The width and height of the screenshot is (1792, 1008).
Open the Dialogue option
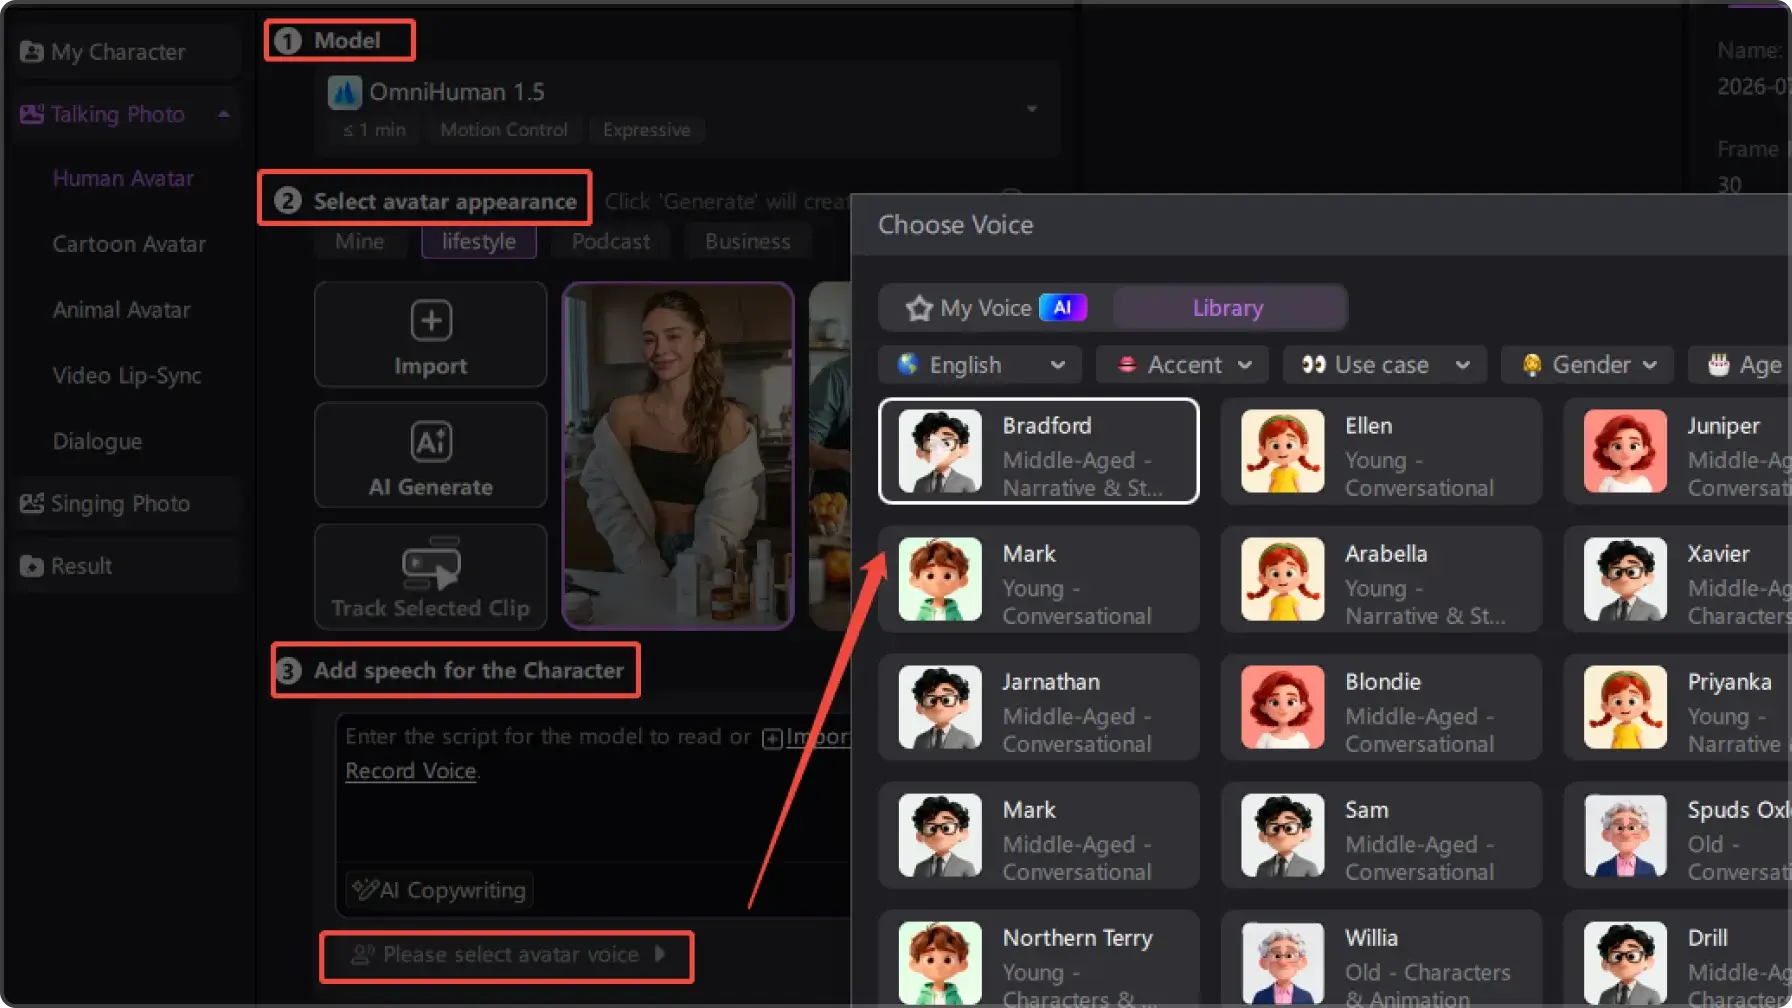pyautogui.click(x=97, y=441)
